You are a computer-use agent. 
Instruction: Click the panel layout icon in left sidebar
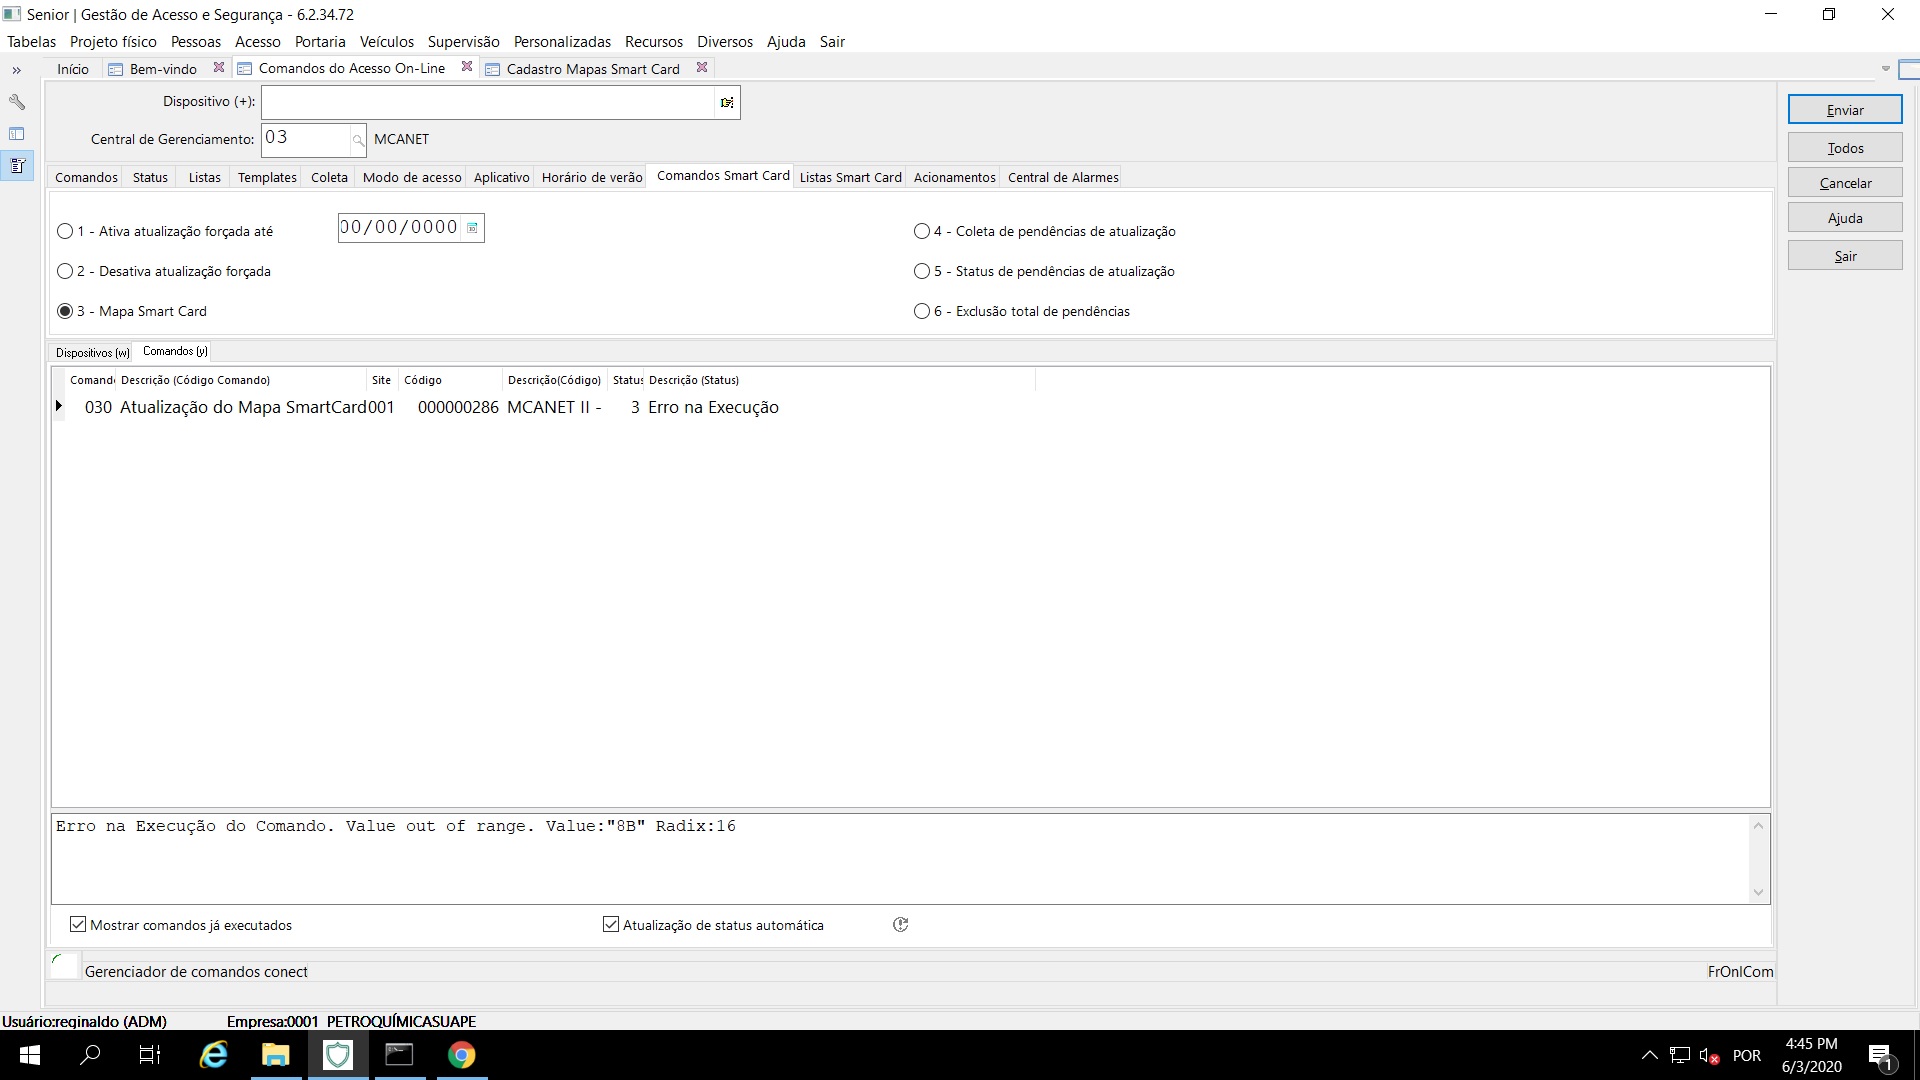point(17,134)
